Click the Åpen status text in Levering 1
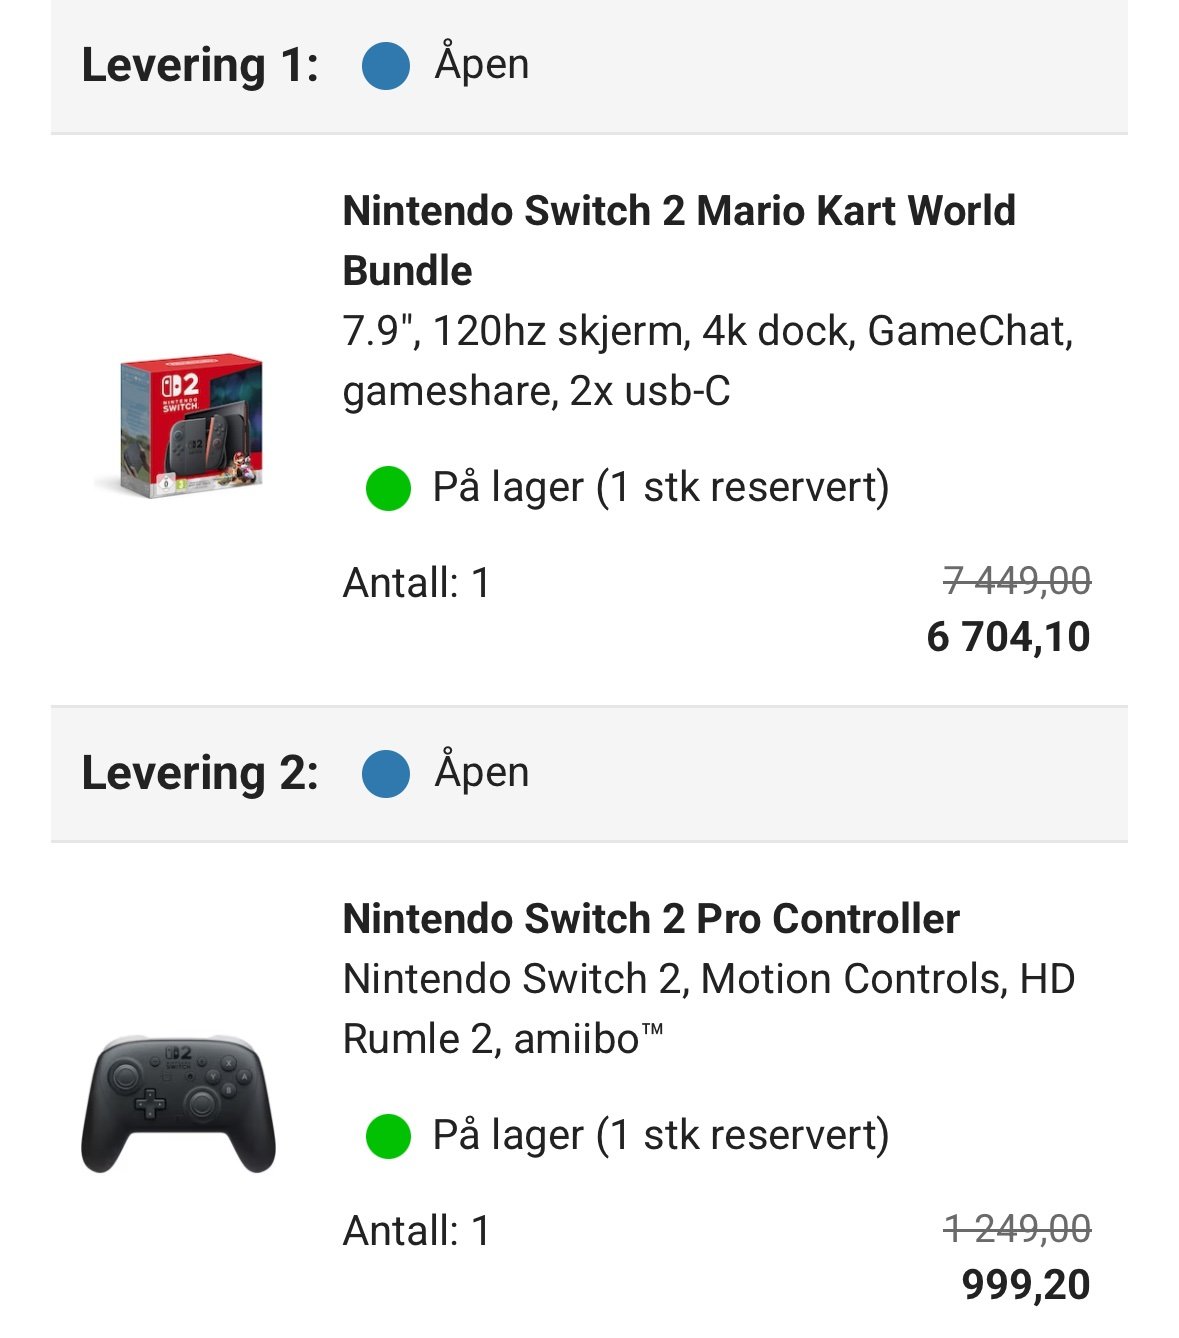 click(482, 65)
